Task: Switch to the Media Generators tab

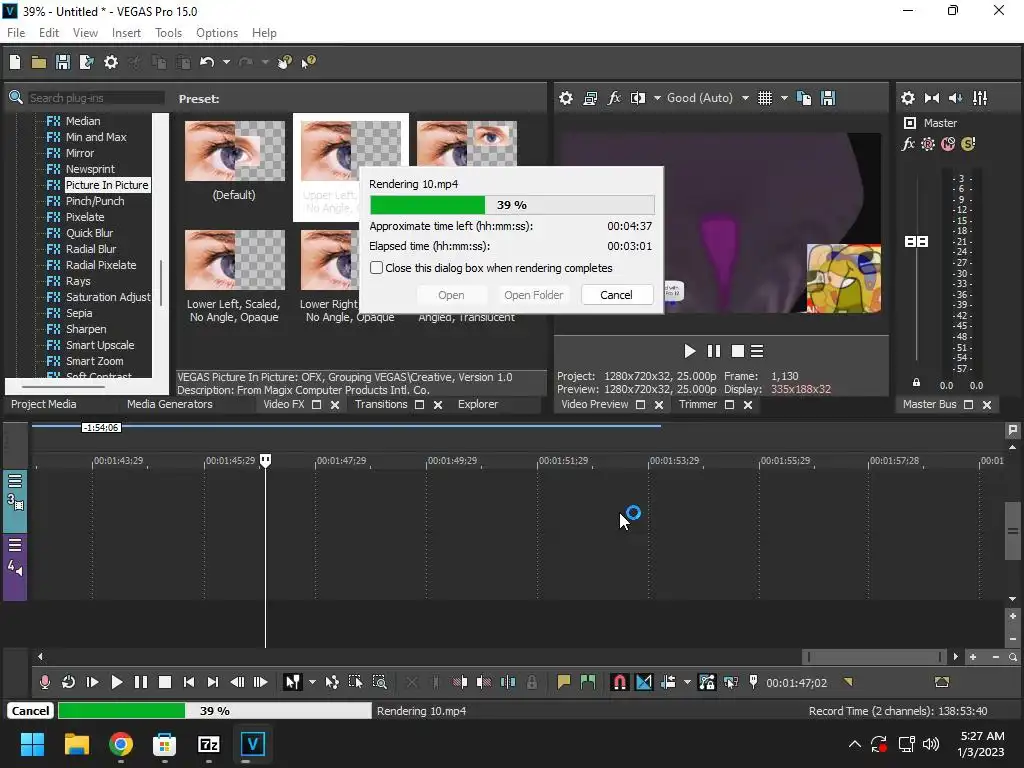Action: tap(170, 404)
